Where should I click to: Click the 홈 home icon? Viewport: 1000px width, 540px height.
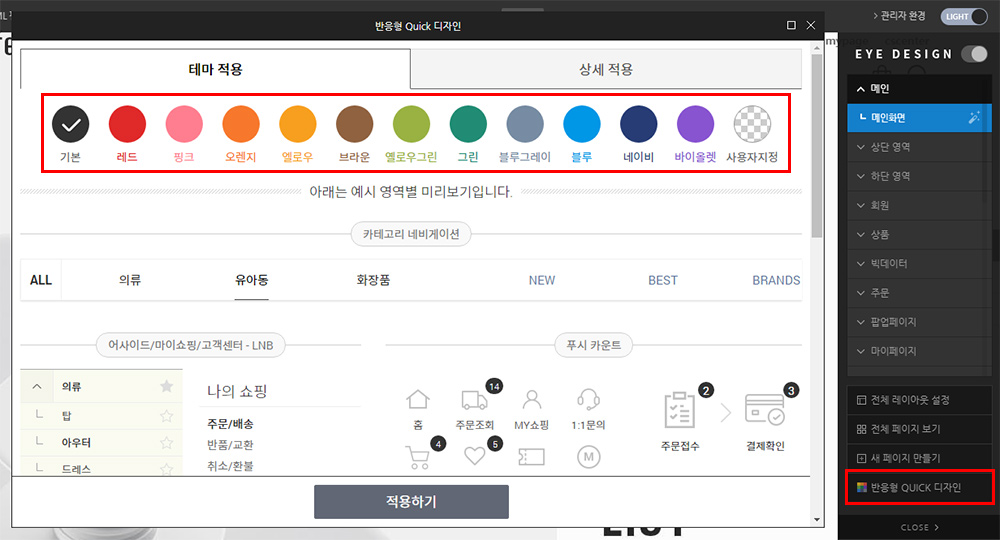pos(418,400)
